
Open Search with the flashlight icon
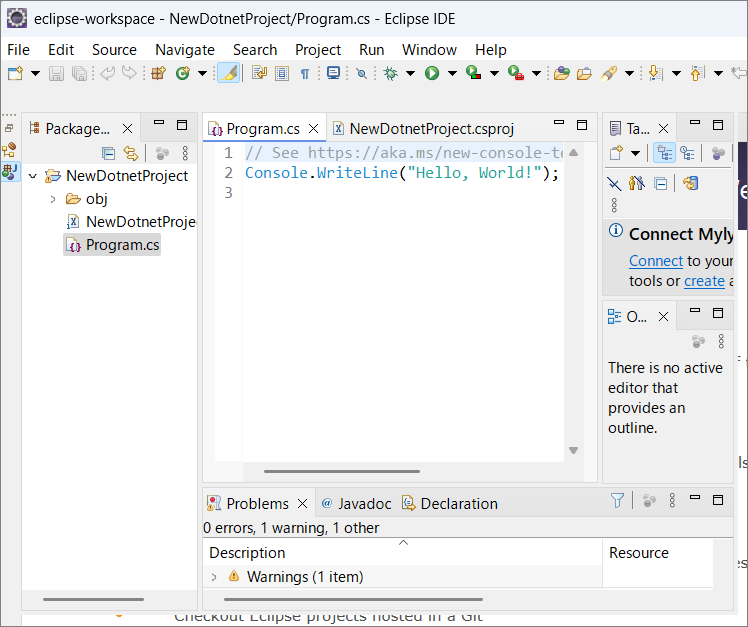coord(609,73)
